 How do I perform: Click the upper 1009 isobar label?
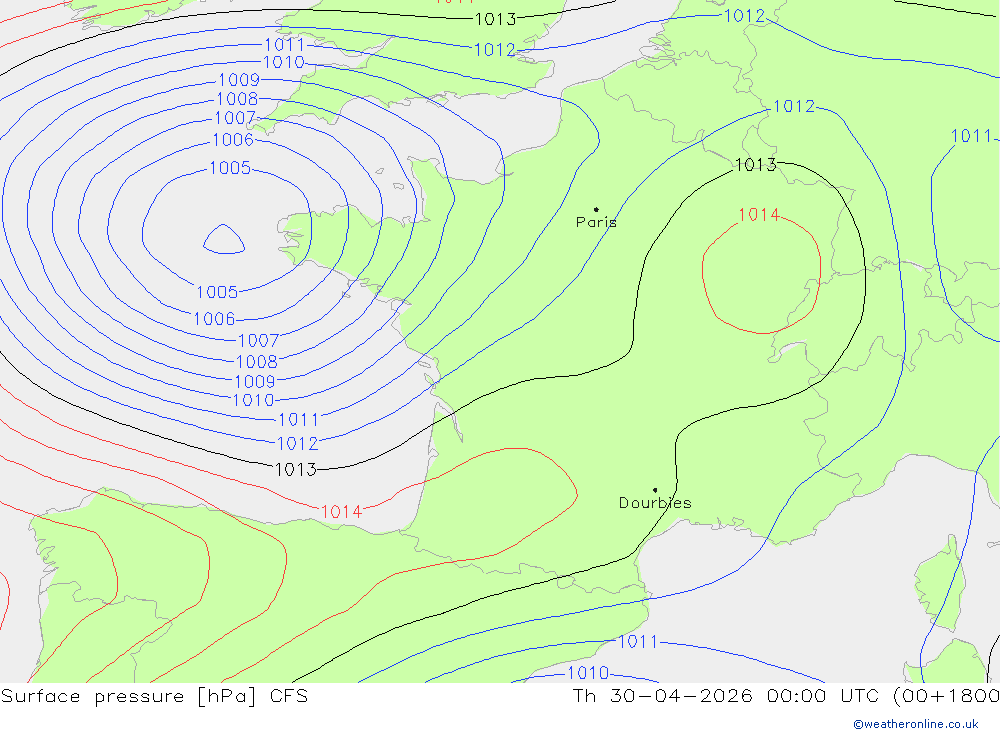pos(239,80)
